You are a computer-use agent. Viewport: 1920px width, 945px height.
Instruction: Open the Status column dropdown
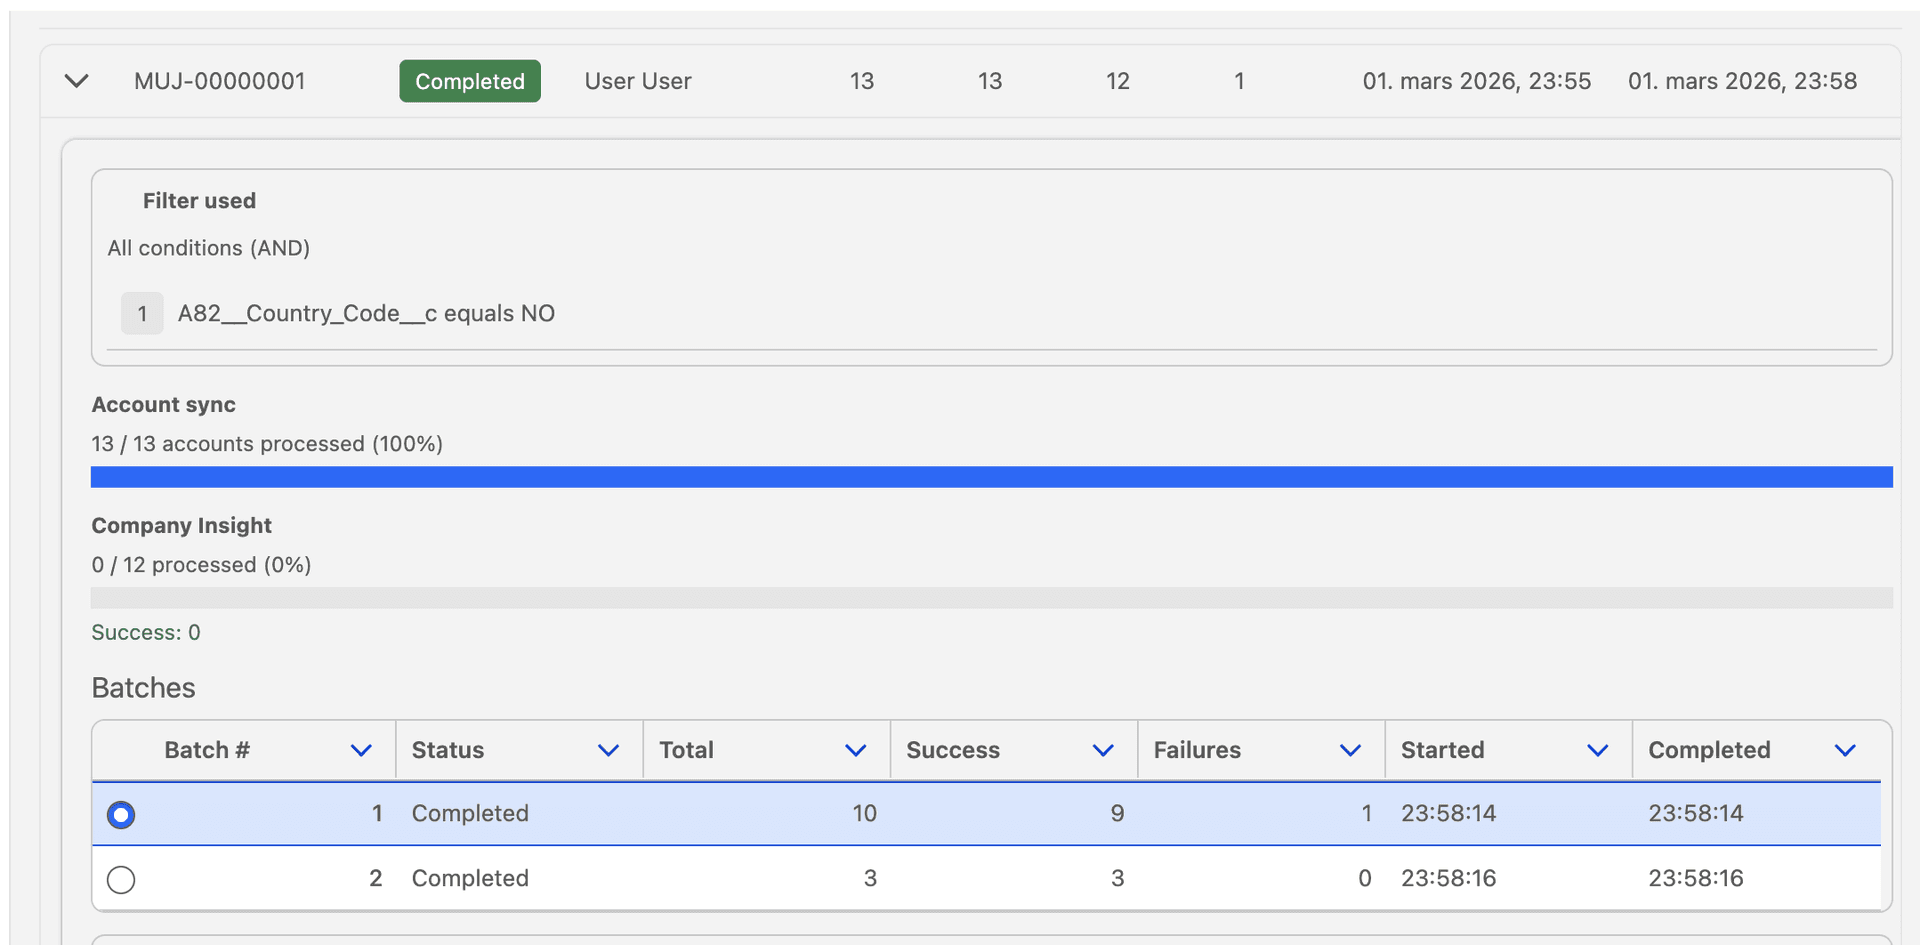coord(609,750)
